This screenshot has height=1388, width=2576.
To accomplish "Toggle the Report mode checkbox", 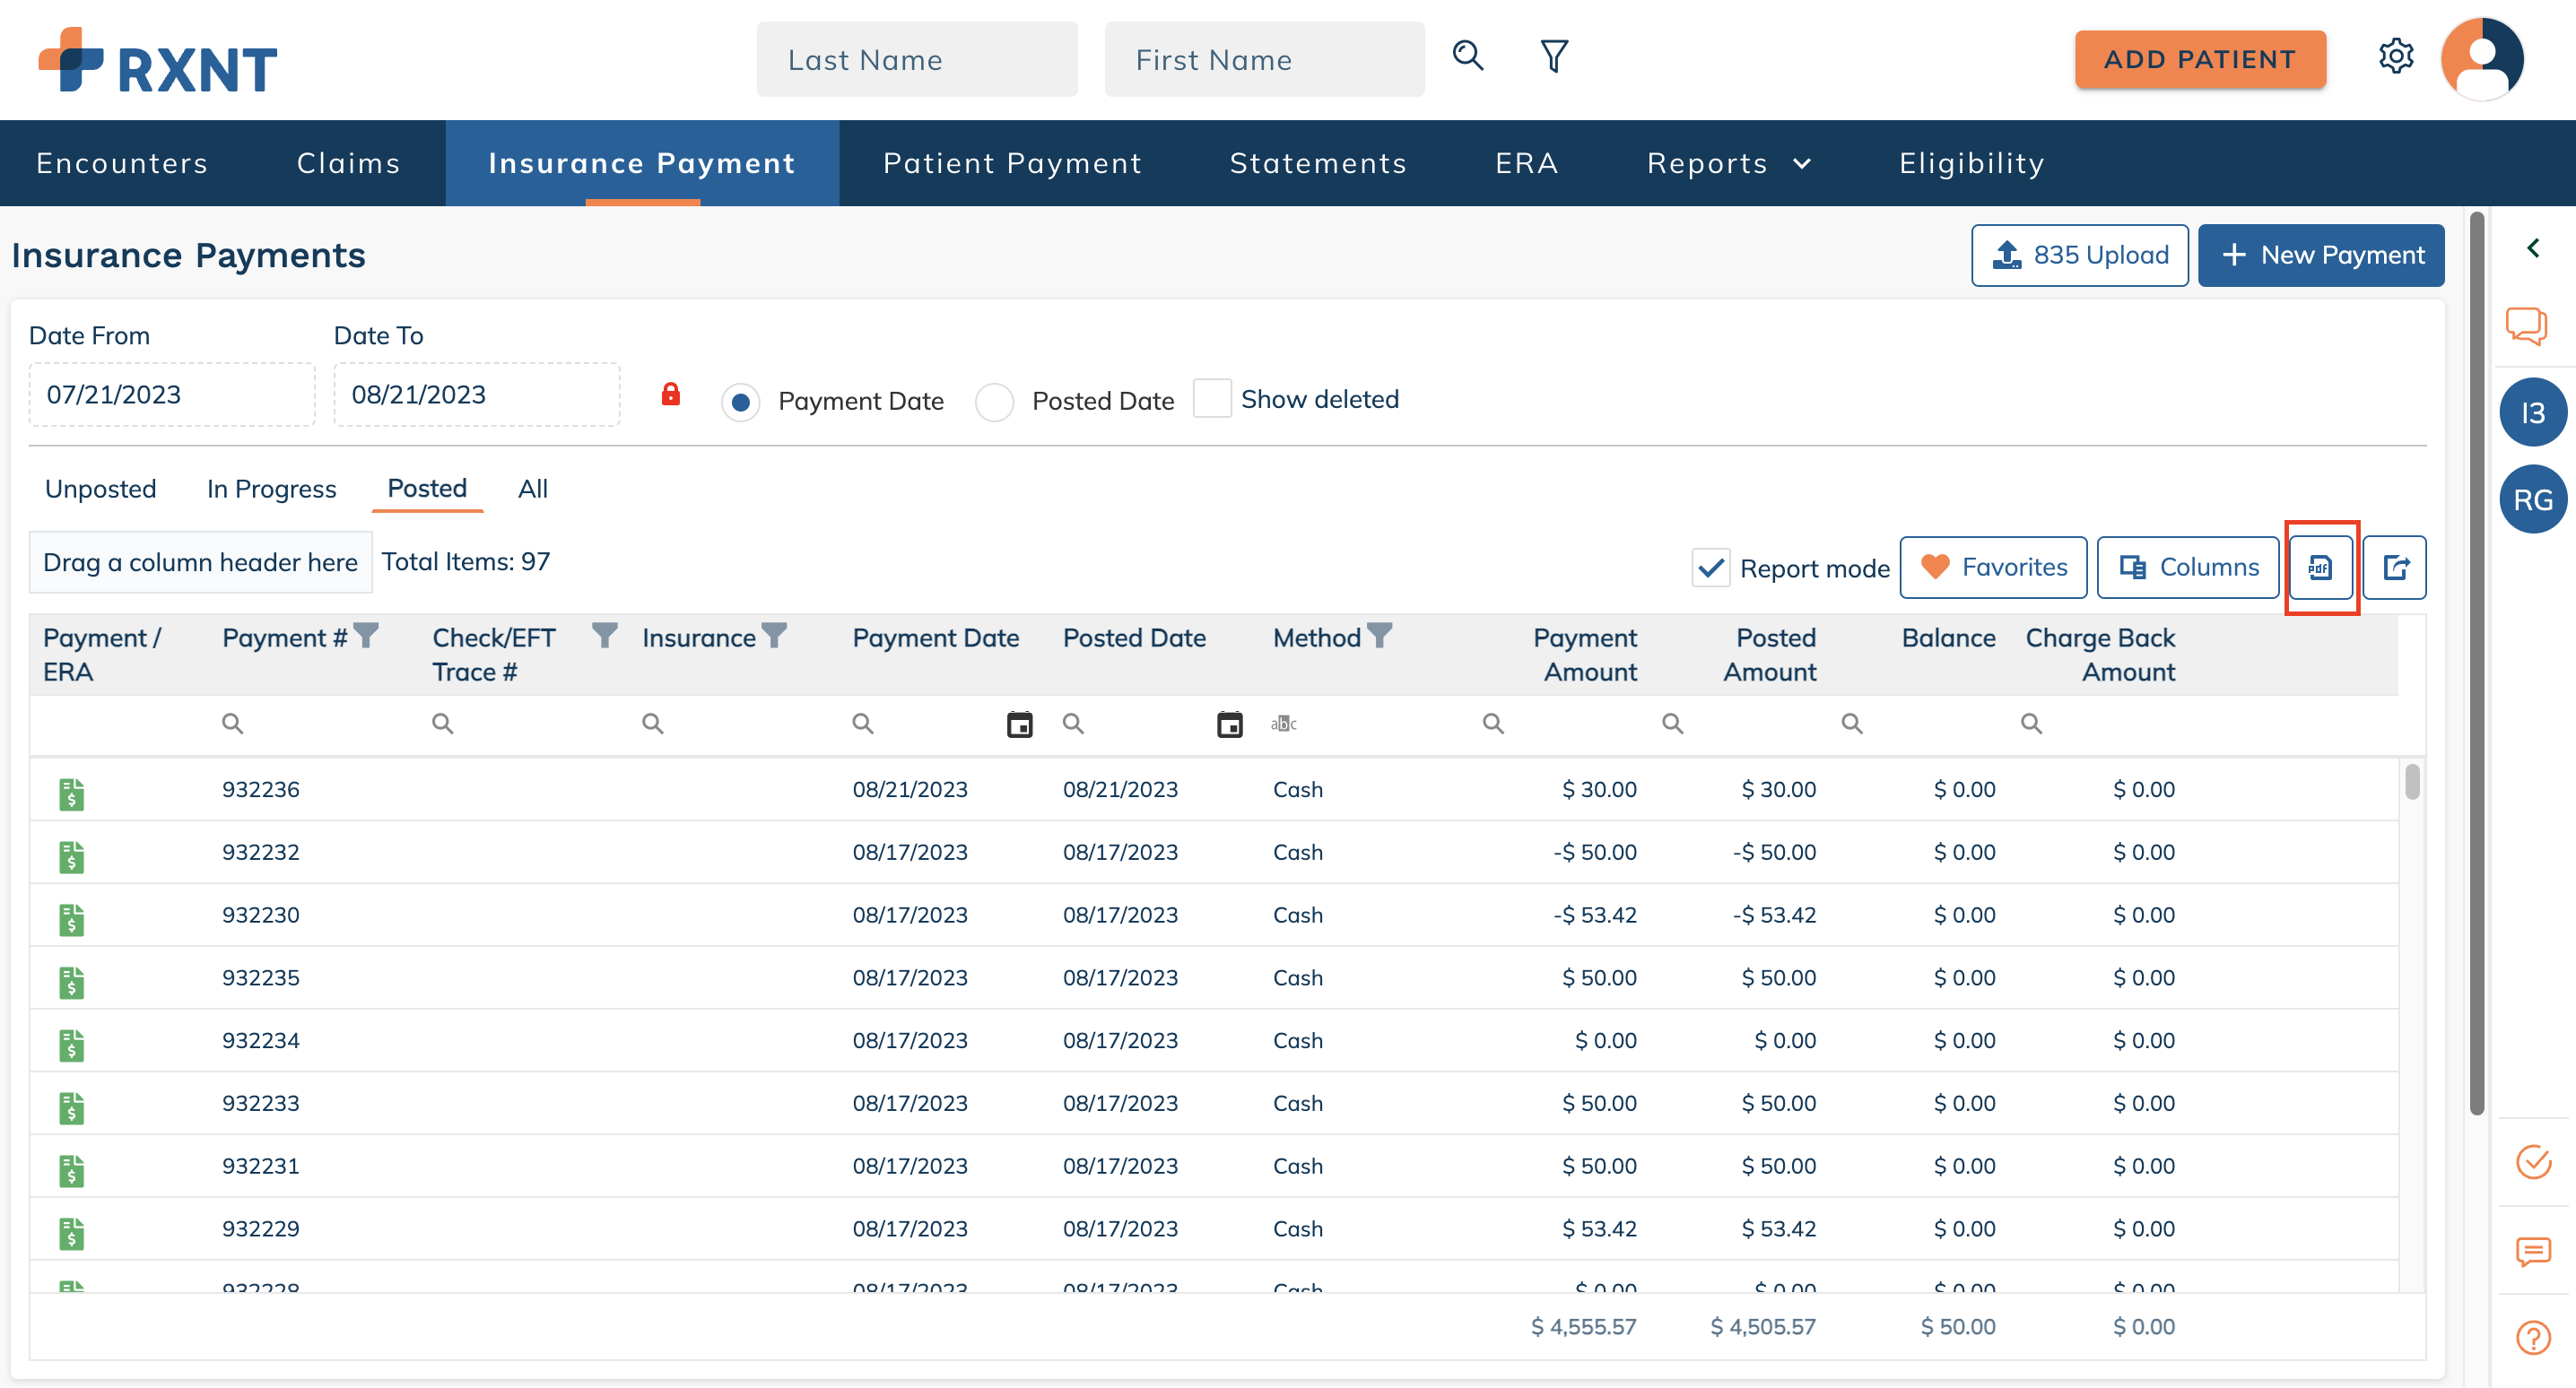I will (1711, 568).
